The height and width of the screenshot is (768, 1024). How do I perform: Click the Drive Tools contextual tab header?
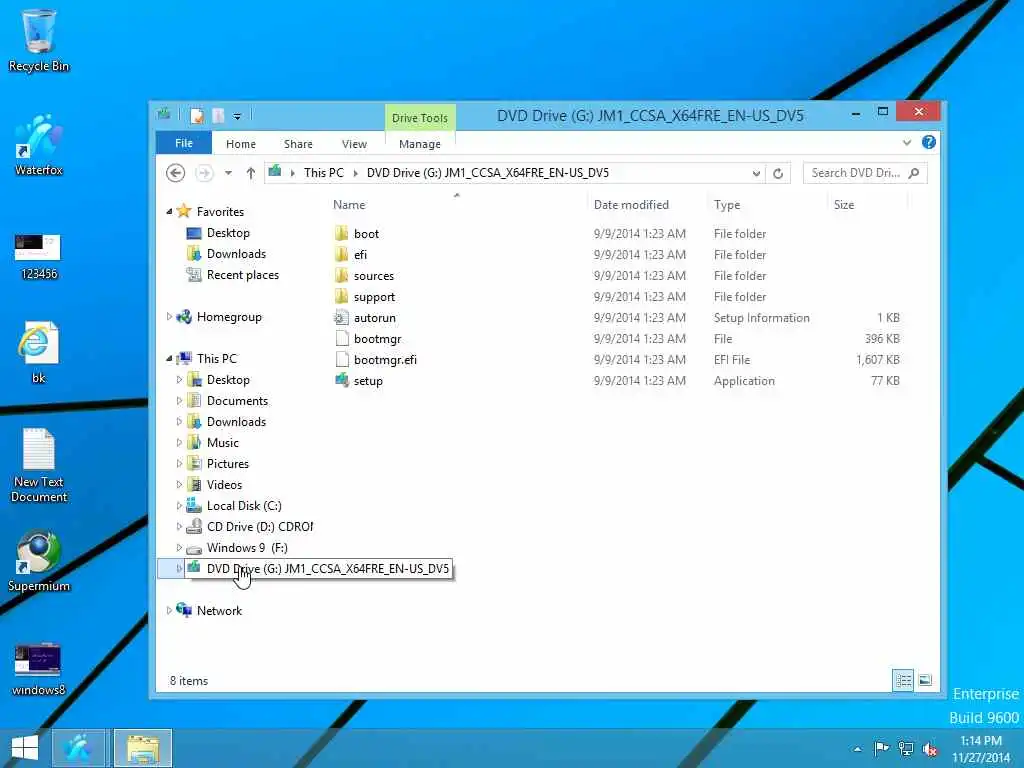point(420,118)
